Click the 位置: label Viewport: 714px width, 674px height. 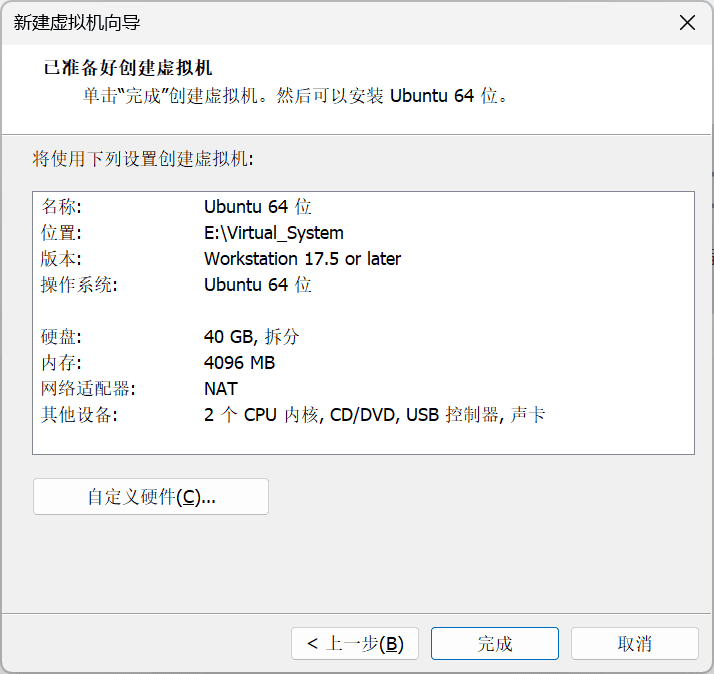pos(61,233)
